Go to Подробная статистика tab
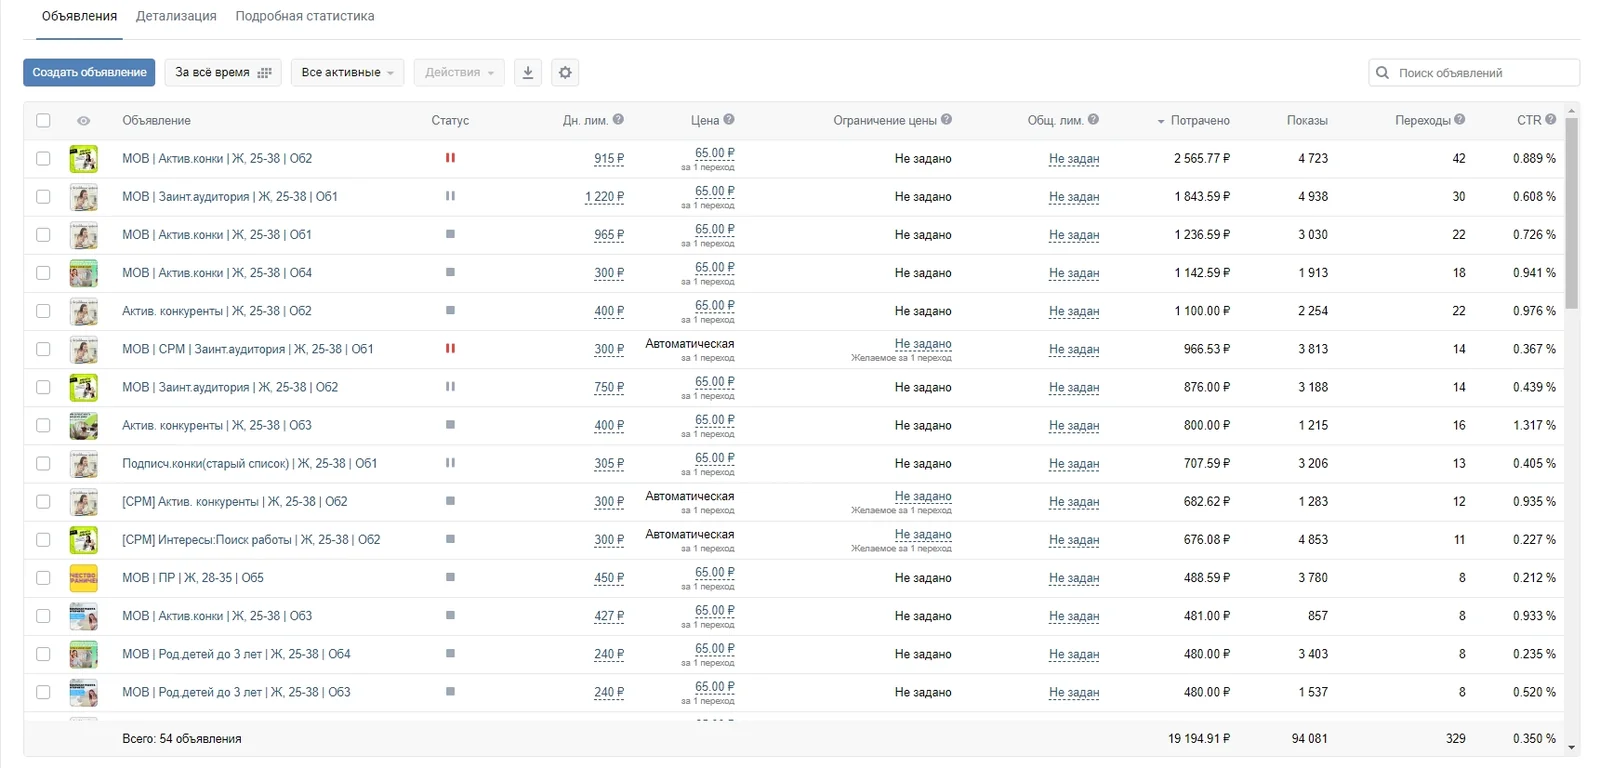1600x768 pixels. [305, 17]
